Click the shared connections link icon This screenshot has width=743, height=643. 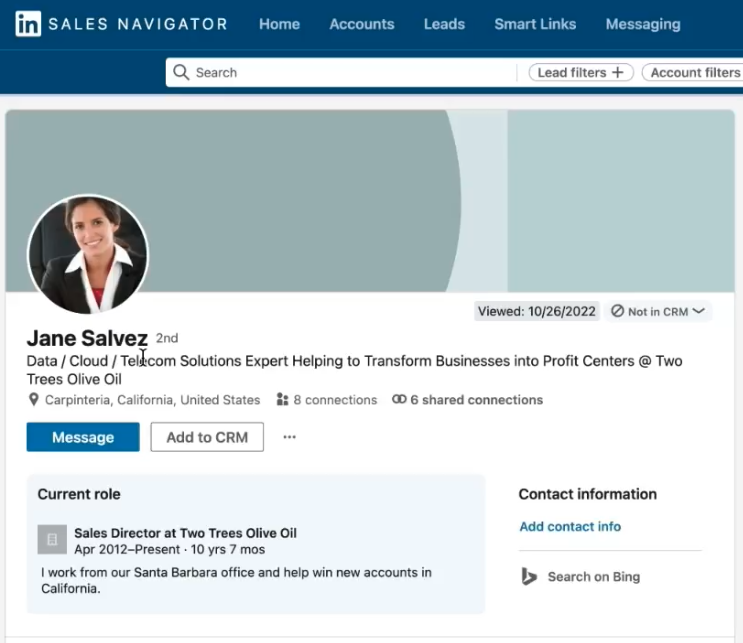(399, 400)
